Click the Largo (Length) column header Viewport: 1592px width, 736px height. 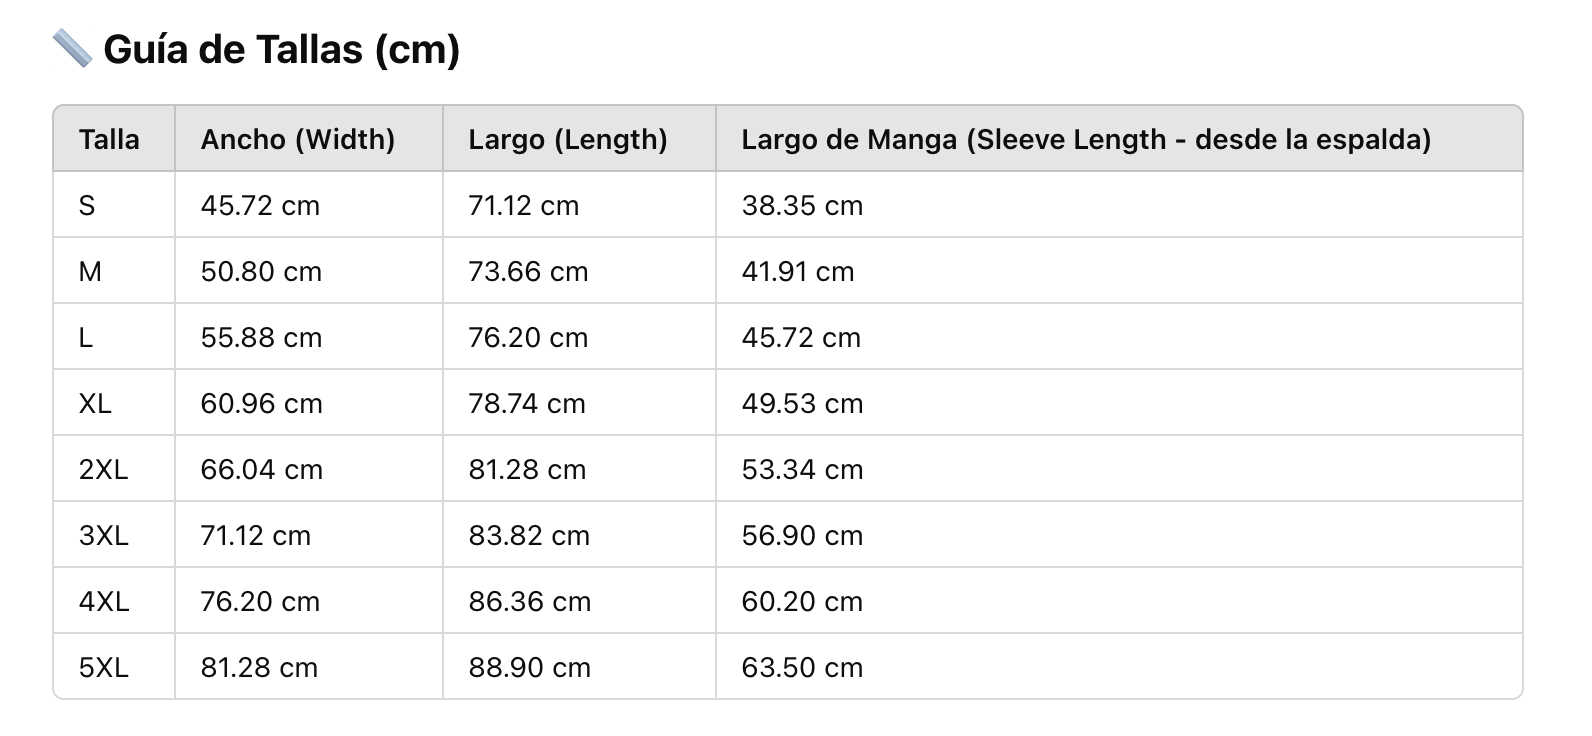pyautogui.click(x=568, y=139)
